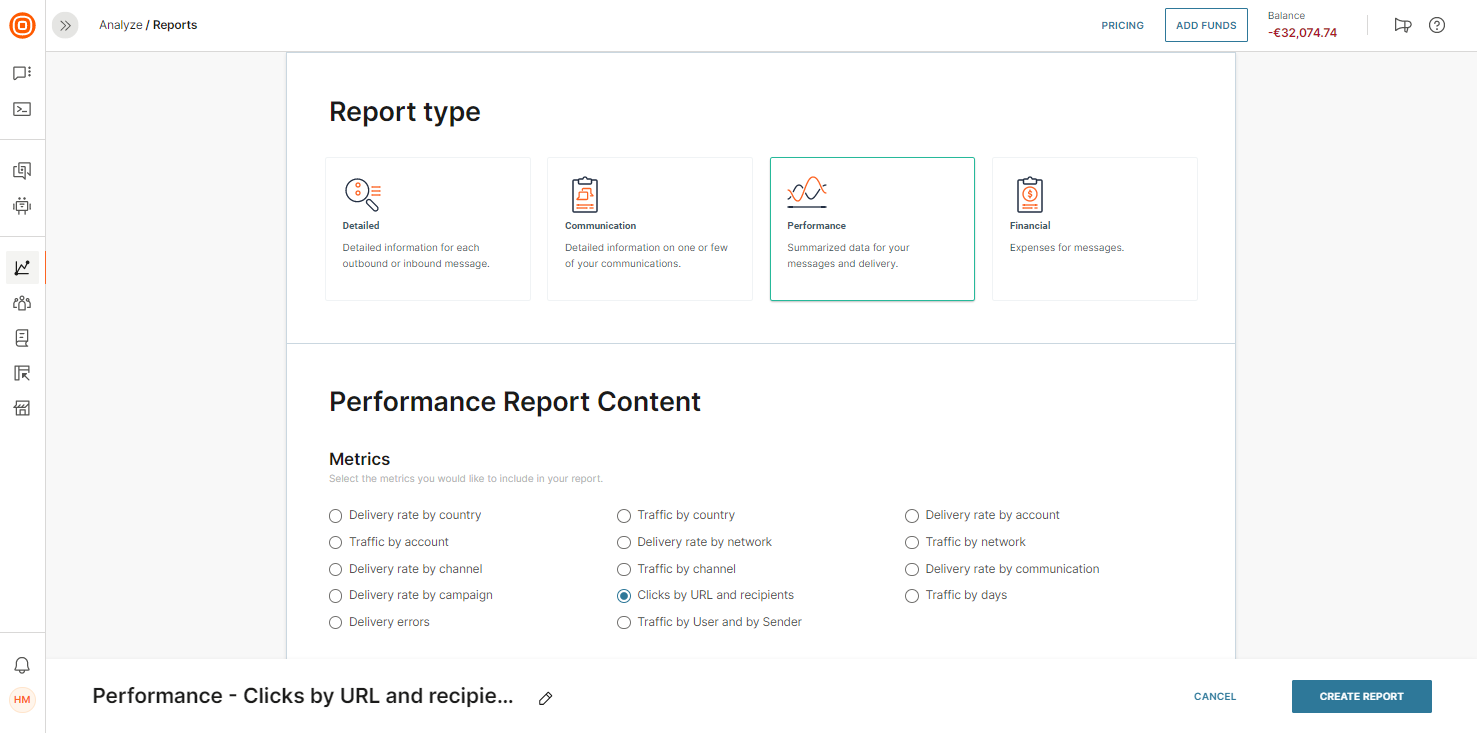Open the Analyze chart sidebar icon

pyautogui.click(x=22, y=268)
